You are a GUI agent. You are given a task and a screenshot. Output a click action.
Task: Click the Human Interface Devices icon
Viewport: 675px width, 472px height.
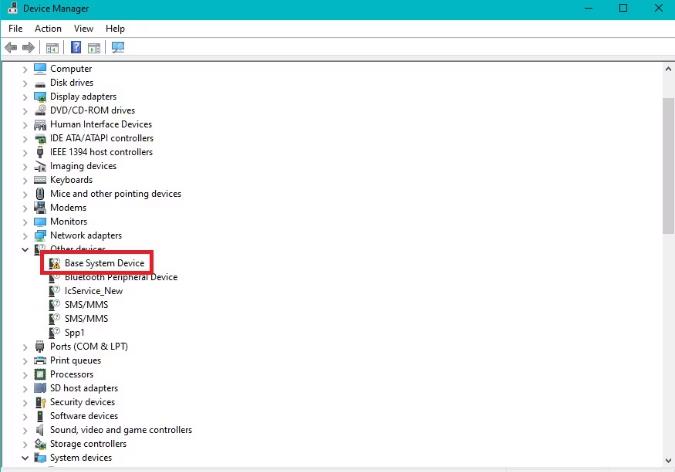(x=40, y=124)
